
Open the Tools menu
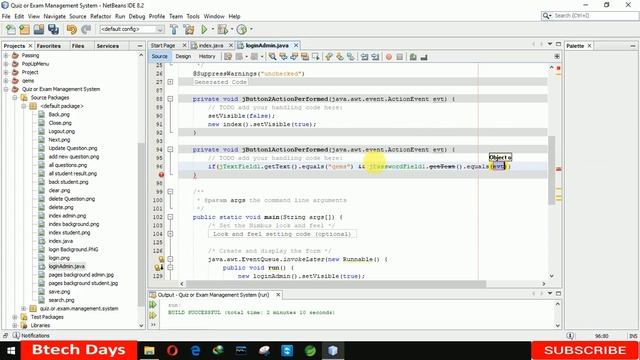click(x=193, y=16)
